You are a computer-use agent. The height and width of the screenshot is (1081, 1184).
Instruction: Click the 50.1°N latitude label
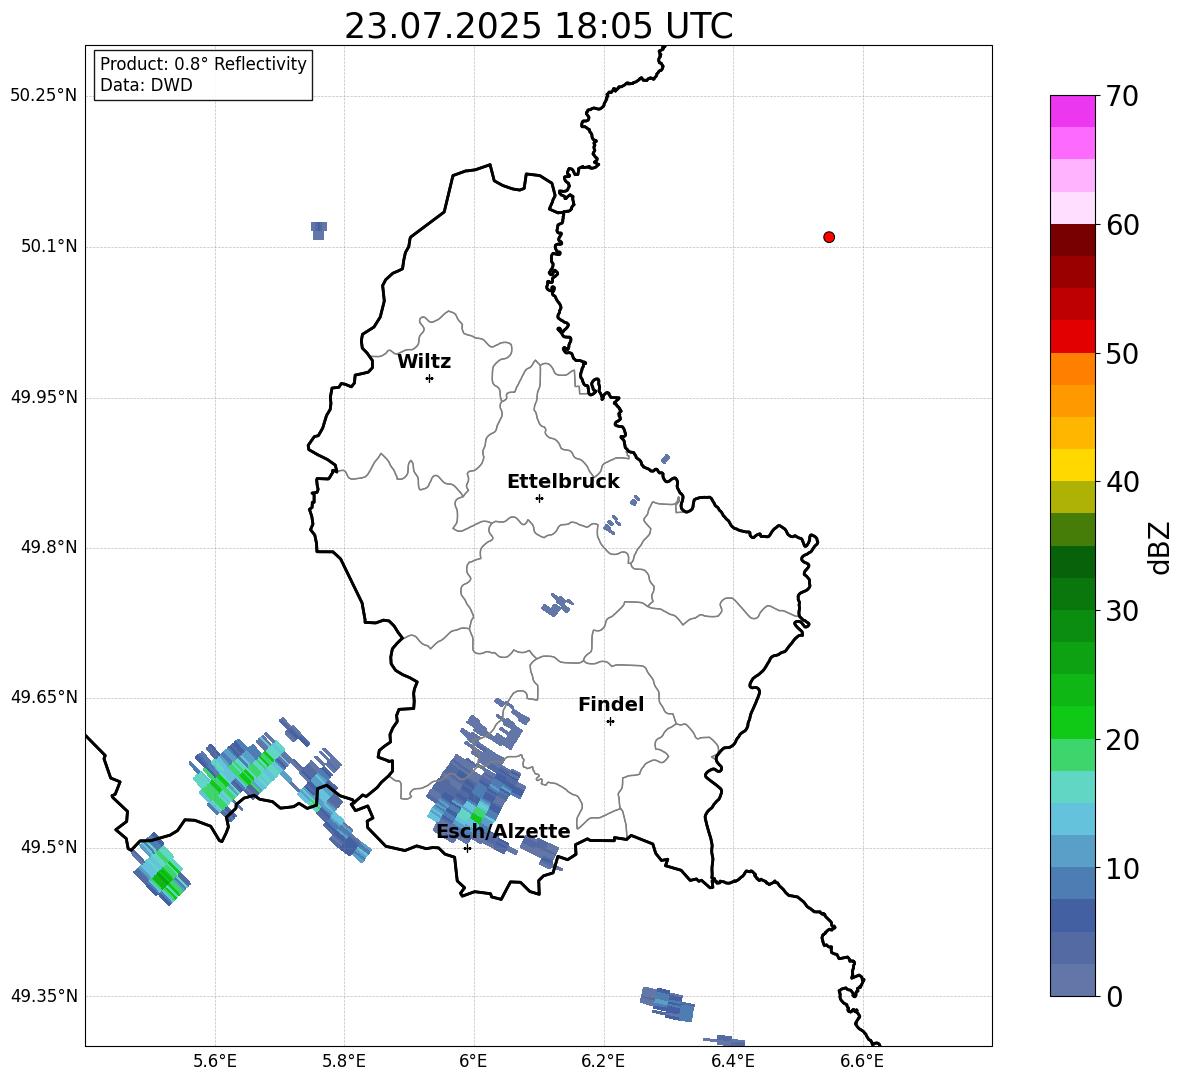49,247
